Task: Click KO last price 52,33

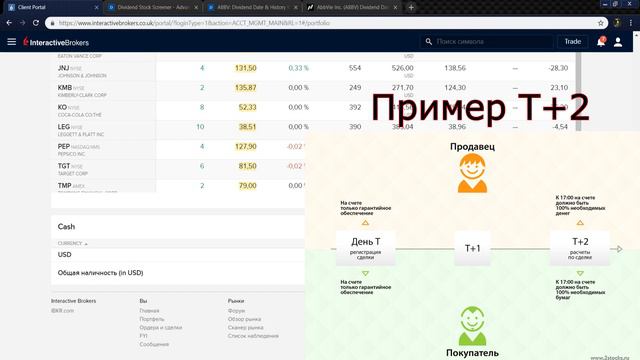Action: point(247,107)
